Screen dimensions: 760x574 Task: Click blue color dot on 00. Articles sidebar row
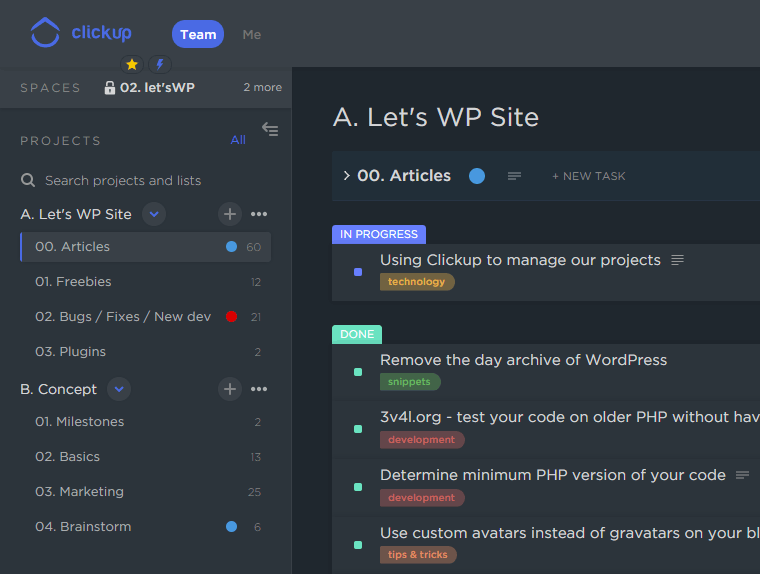point(231,247)
